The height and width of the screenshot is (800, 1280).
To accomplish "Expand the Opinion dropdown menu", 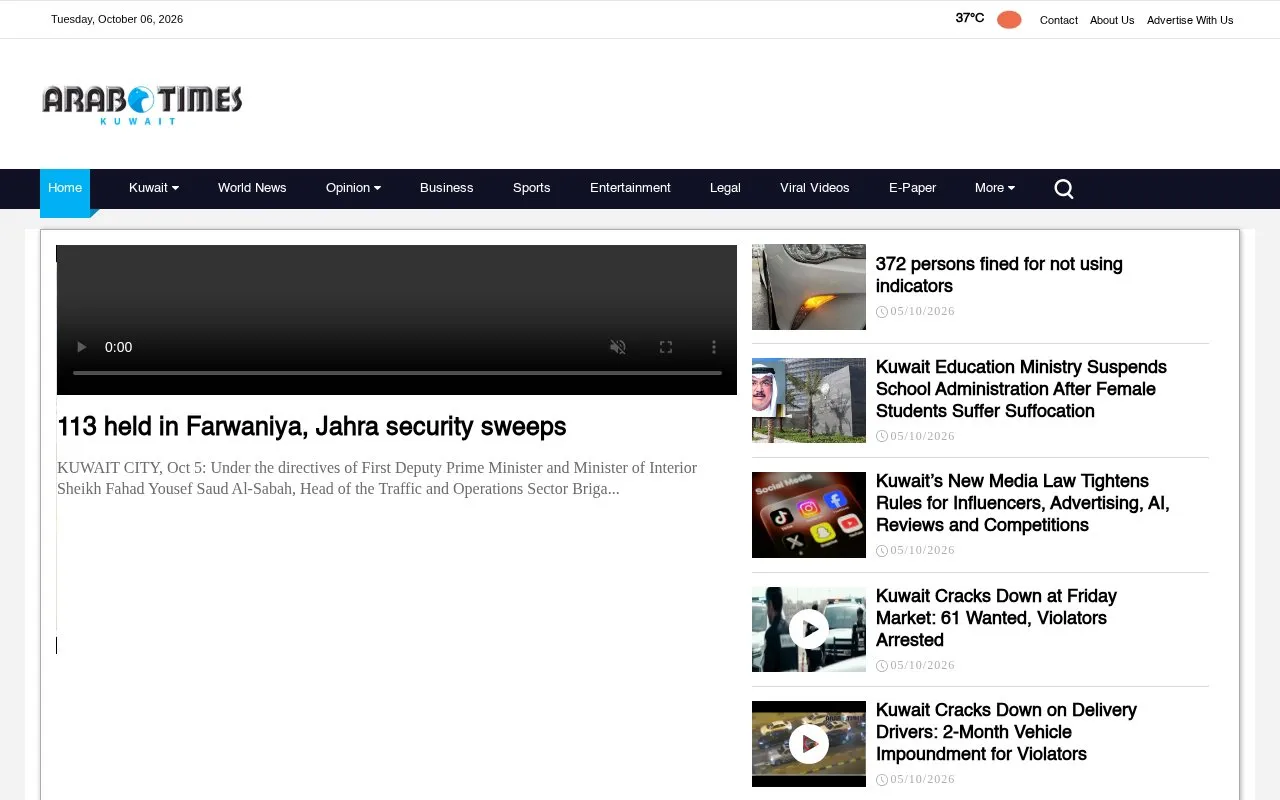I will pyautogui.click(x=353, y=188).
